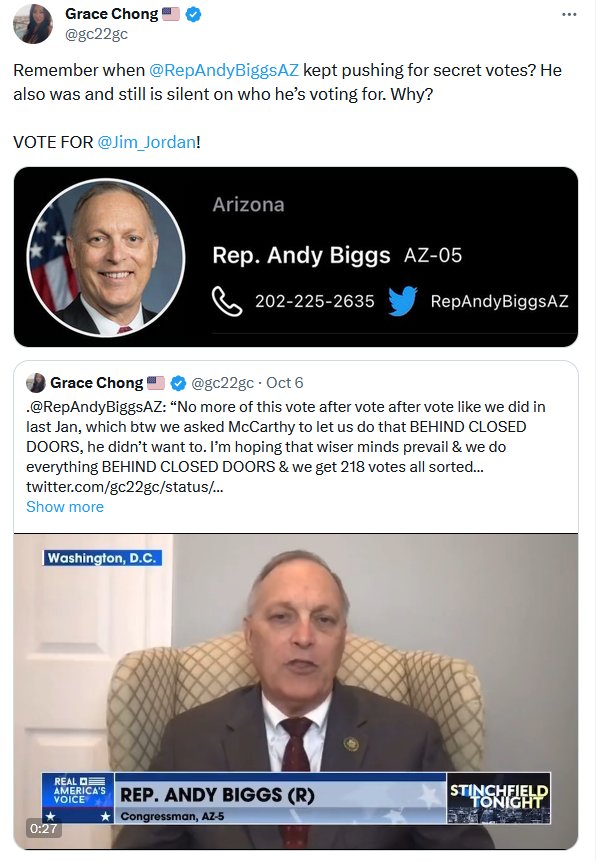Play the Andy Biggs interview video
The width and height of the screenshot is (597, 861).
point(296,691)
